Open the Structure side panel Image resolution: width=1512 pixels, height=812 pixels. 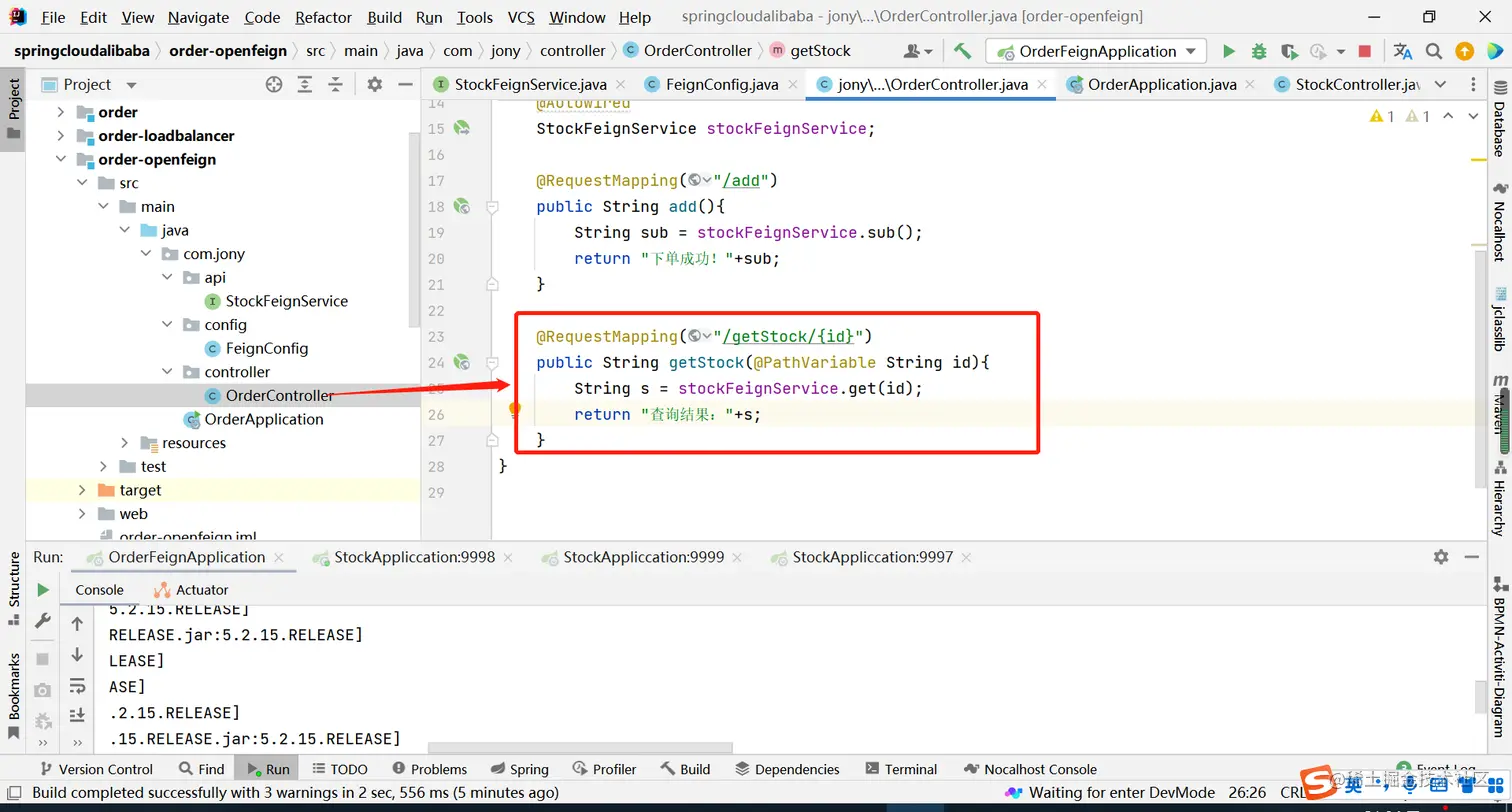pyautogui.click(x=14, y=588)
